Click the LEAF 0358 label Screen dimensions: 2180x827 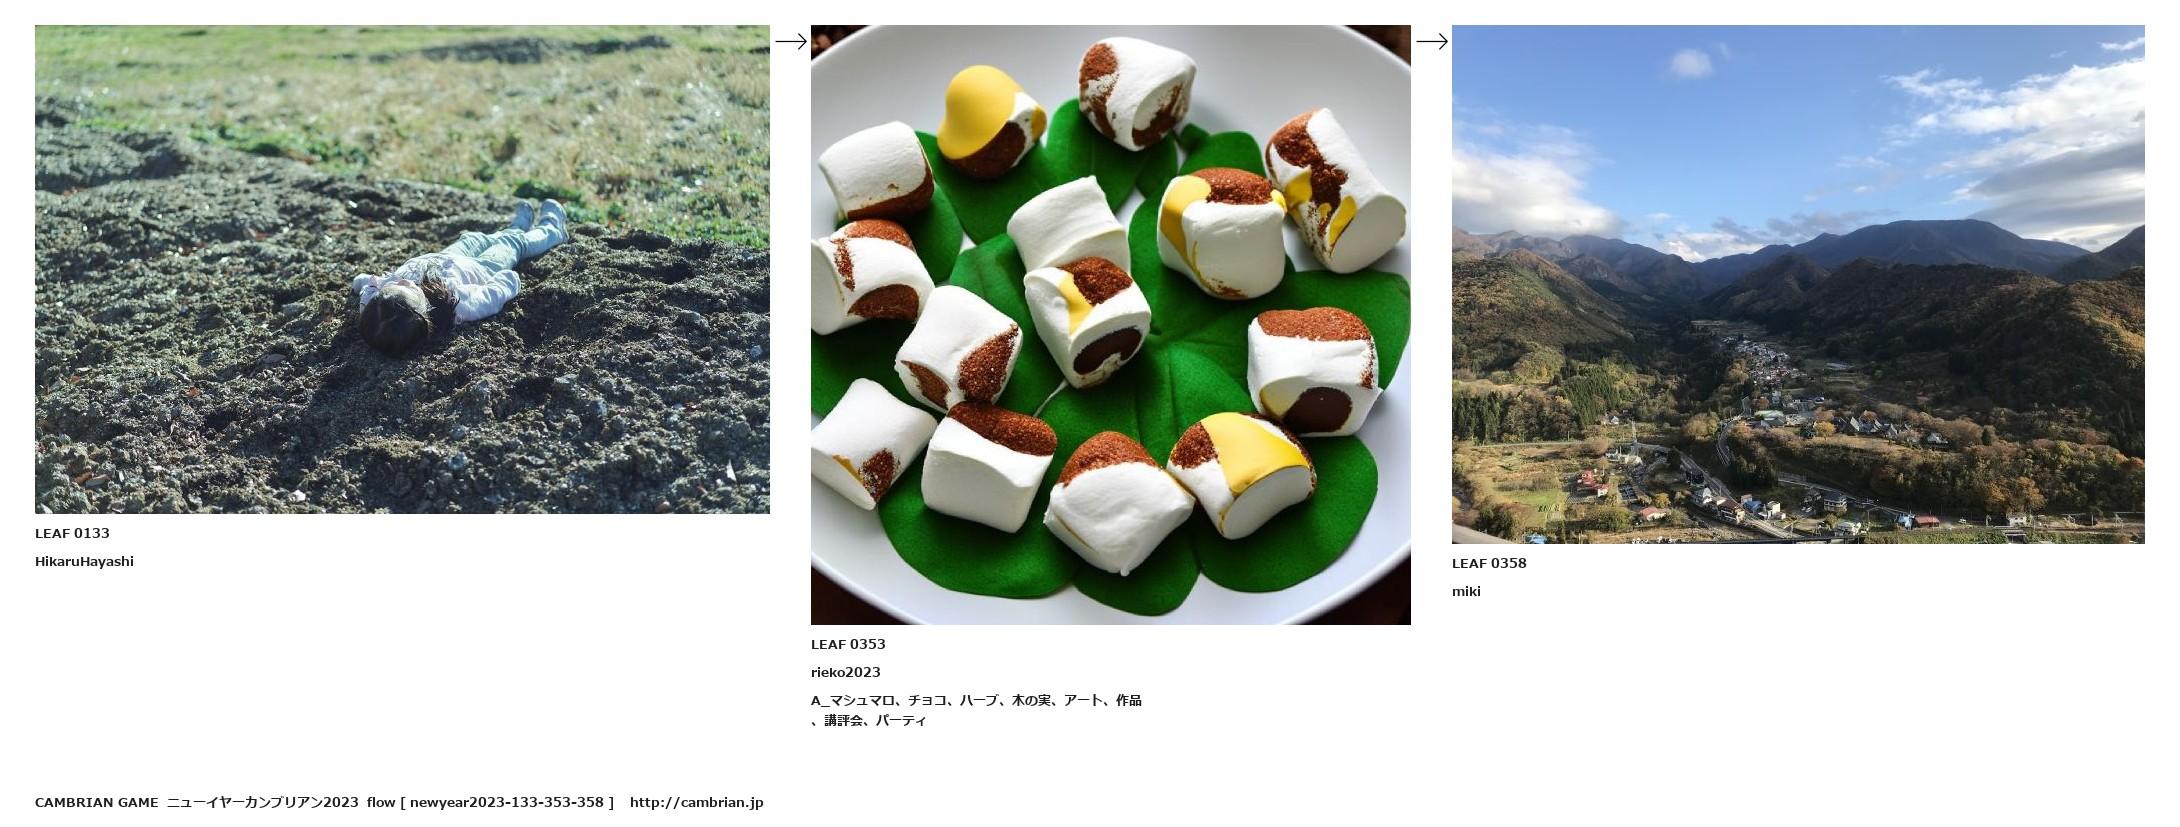pyautogui.click(x=1489, y=563)
